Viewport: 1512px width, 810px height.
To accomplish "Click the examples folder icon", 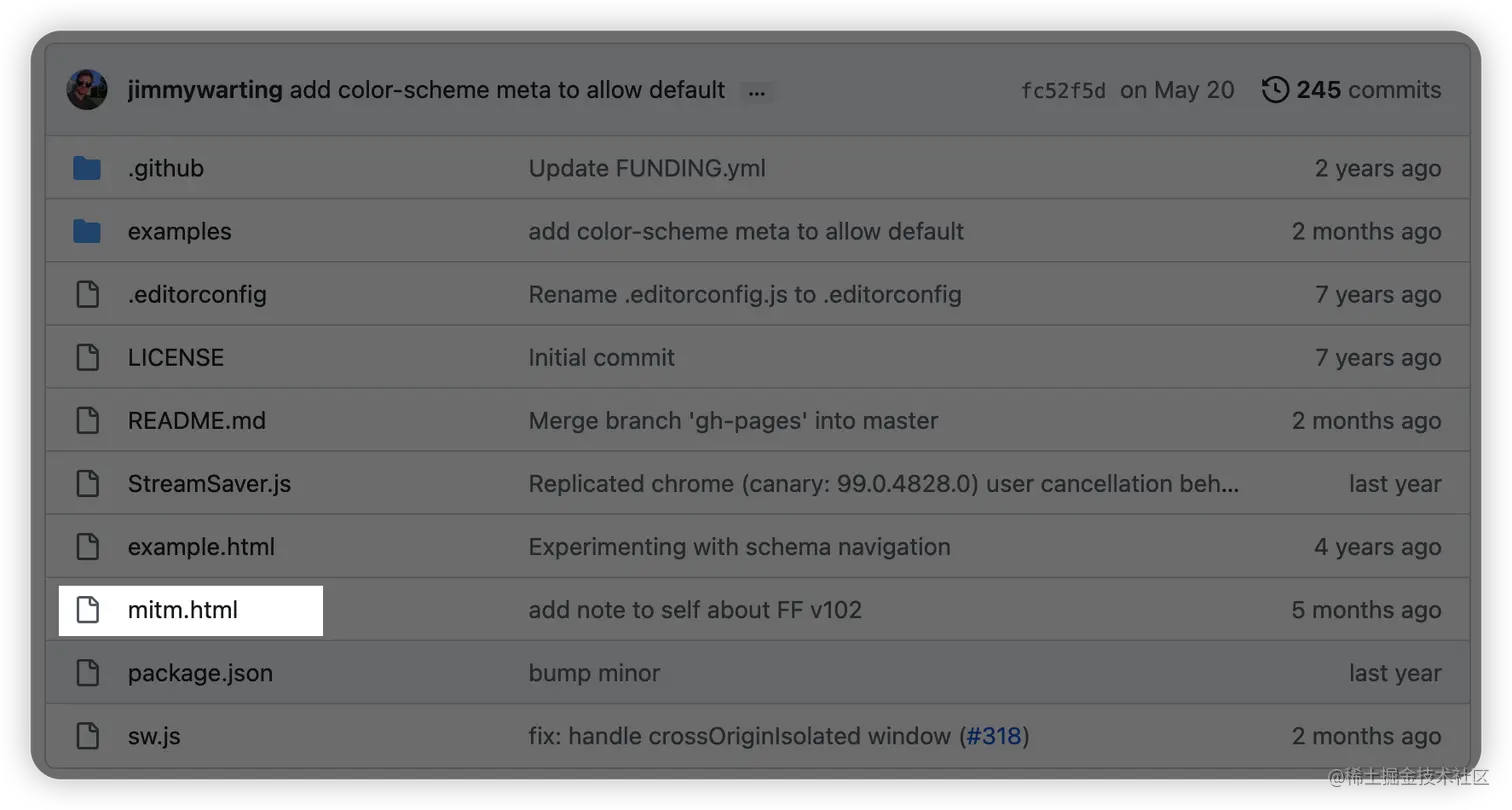I will tap(87, 231).
